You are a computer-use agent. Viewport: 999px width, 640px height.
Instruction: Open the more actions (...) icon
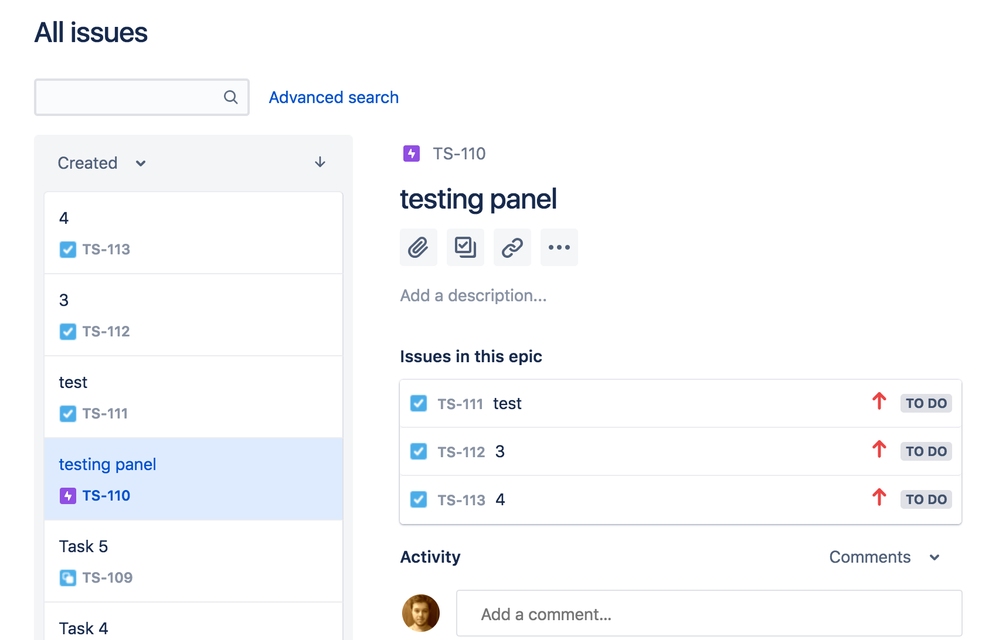point(559,247)
